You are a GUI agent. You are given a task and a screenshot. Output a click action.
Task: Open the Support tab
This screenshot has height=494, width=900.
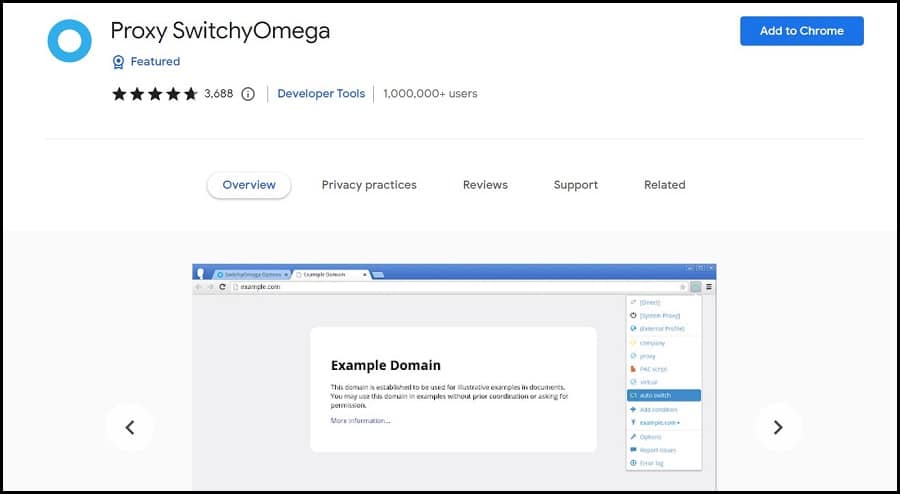pyautogui.click(x=576, y=185)
